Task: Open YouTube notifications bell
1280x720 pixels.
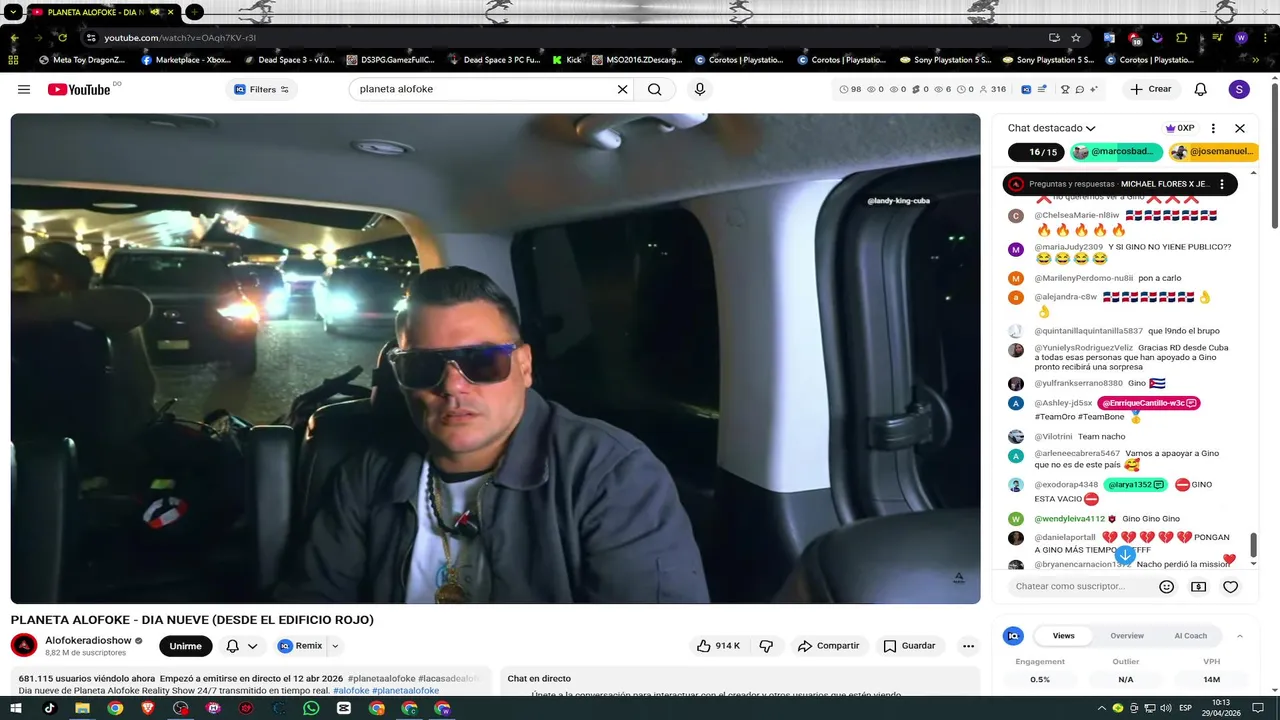Action: click(1201, 89)
